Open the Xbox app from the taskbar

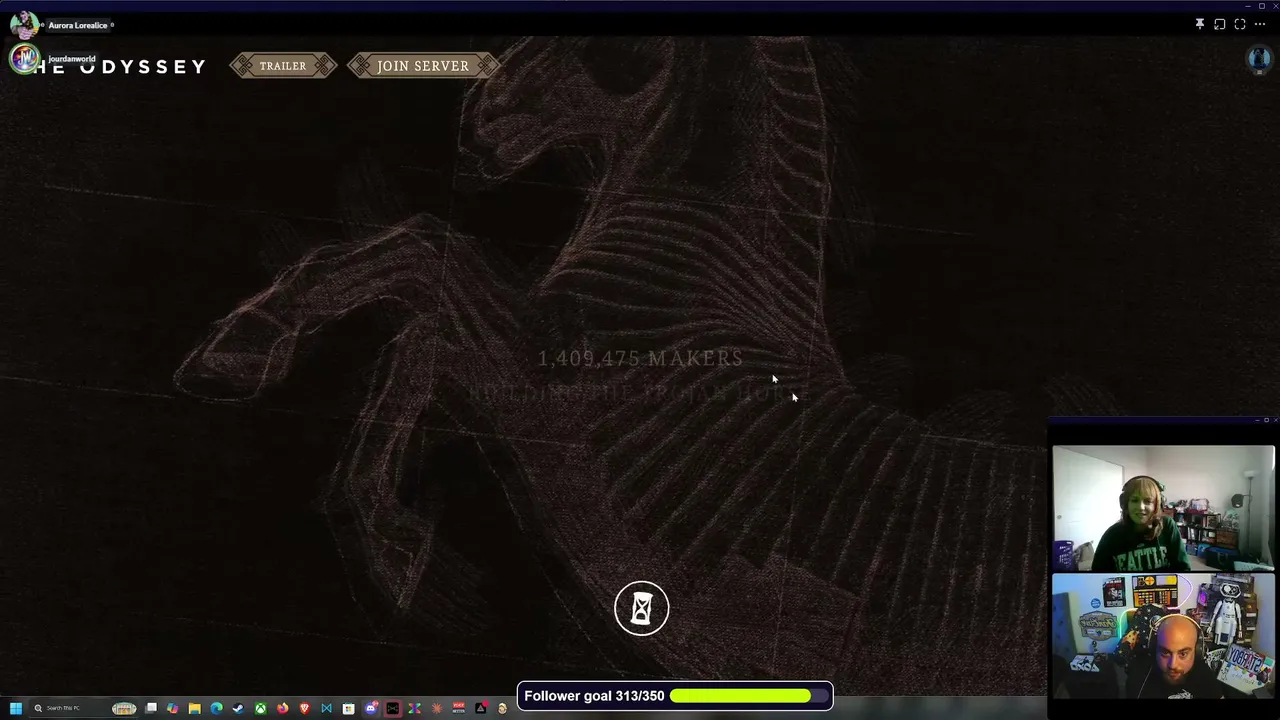(x=260, y=708)
